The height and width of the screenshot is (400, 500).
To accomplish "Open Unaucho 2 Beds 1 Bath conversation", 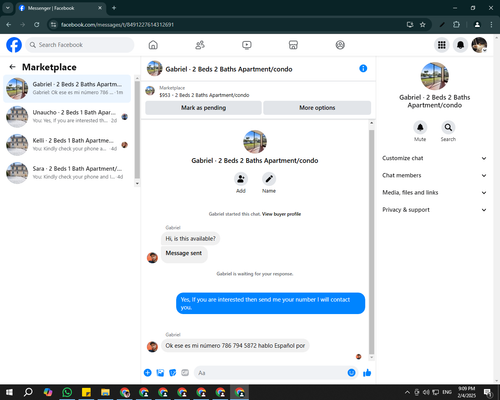I will coord(67,117).
